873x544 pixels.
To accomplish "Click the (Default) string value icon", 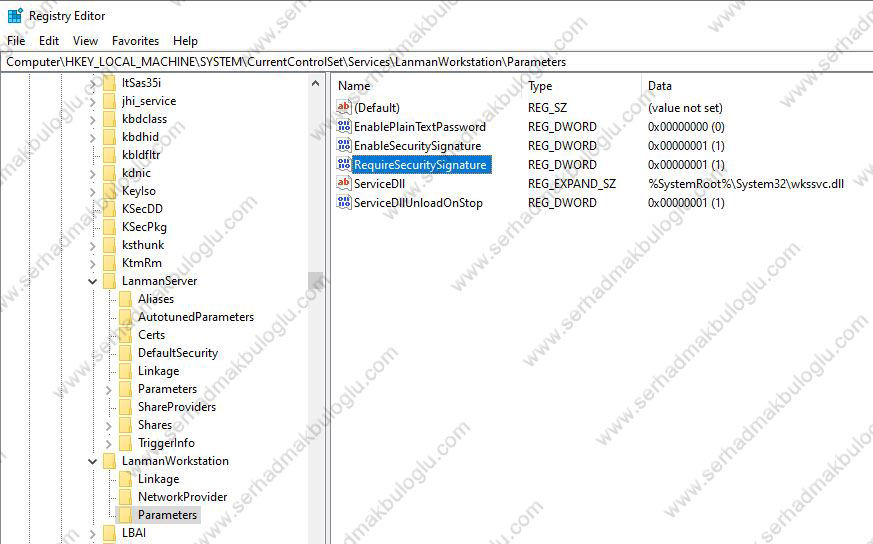I will (344, 108).
